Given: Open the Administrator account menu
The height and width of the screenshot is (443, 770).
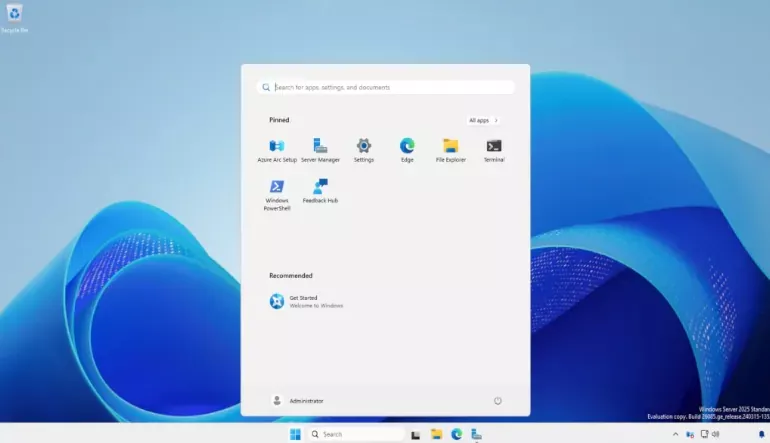Looking at the screenshot, I should point(298,401).
